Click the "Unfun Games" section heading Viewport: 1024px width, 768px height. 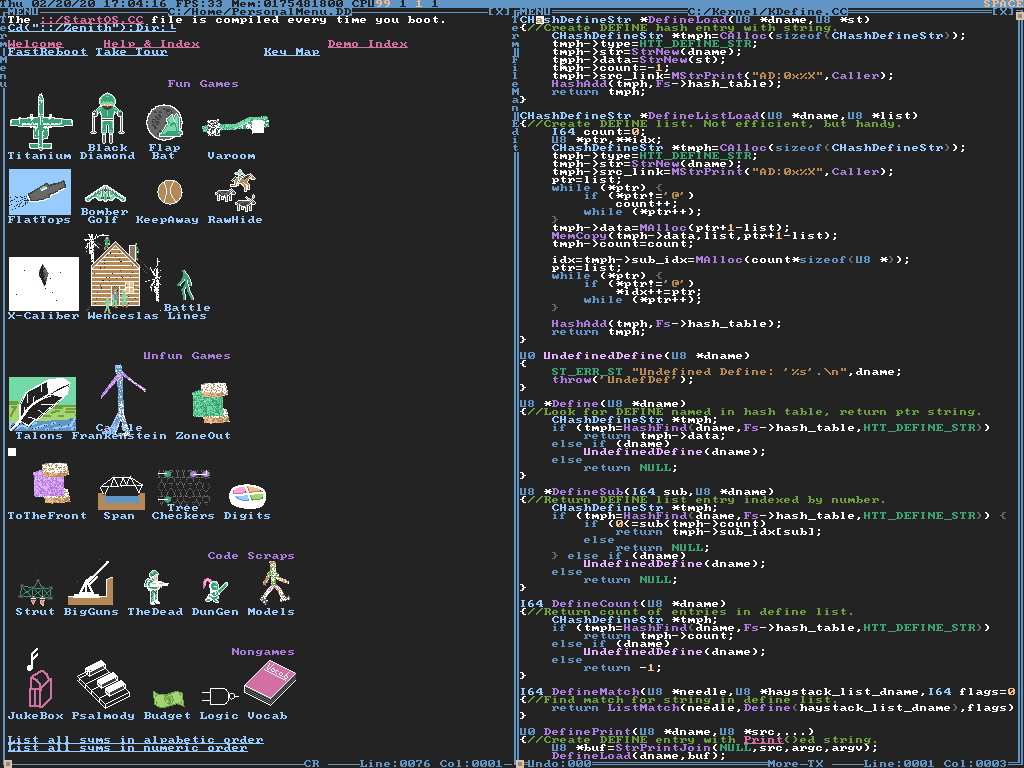tap(187, 356)
